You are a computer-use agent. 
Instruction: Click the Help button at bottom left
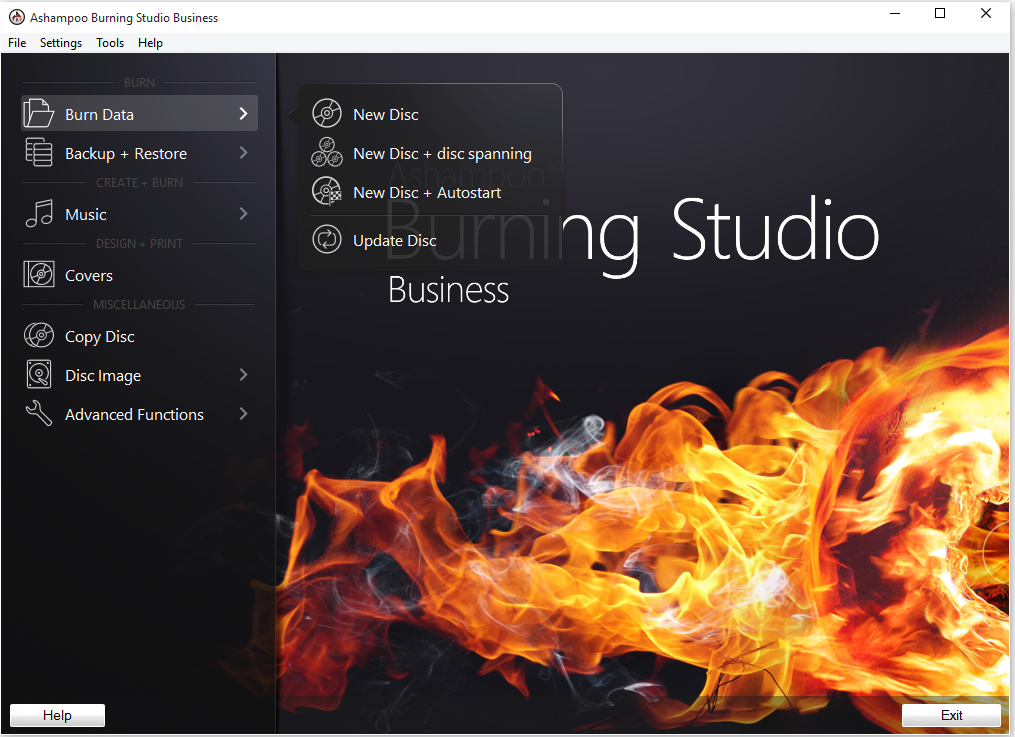click(58, 715)
